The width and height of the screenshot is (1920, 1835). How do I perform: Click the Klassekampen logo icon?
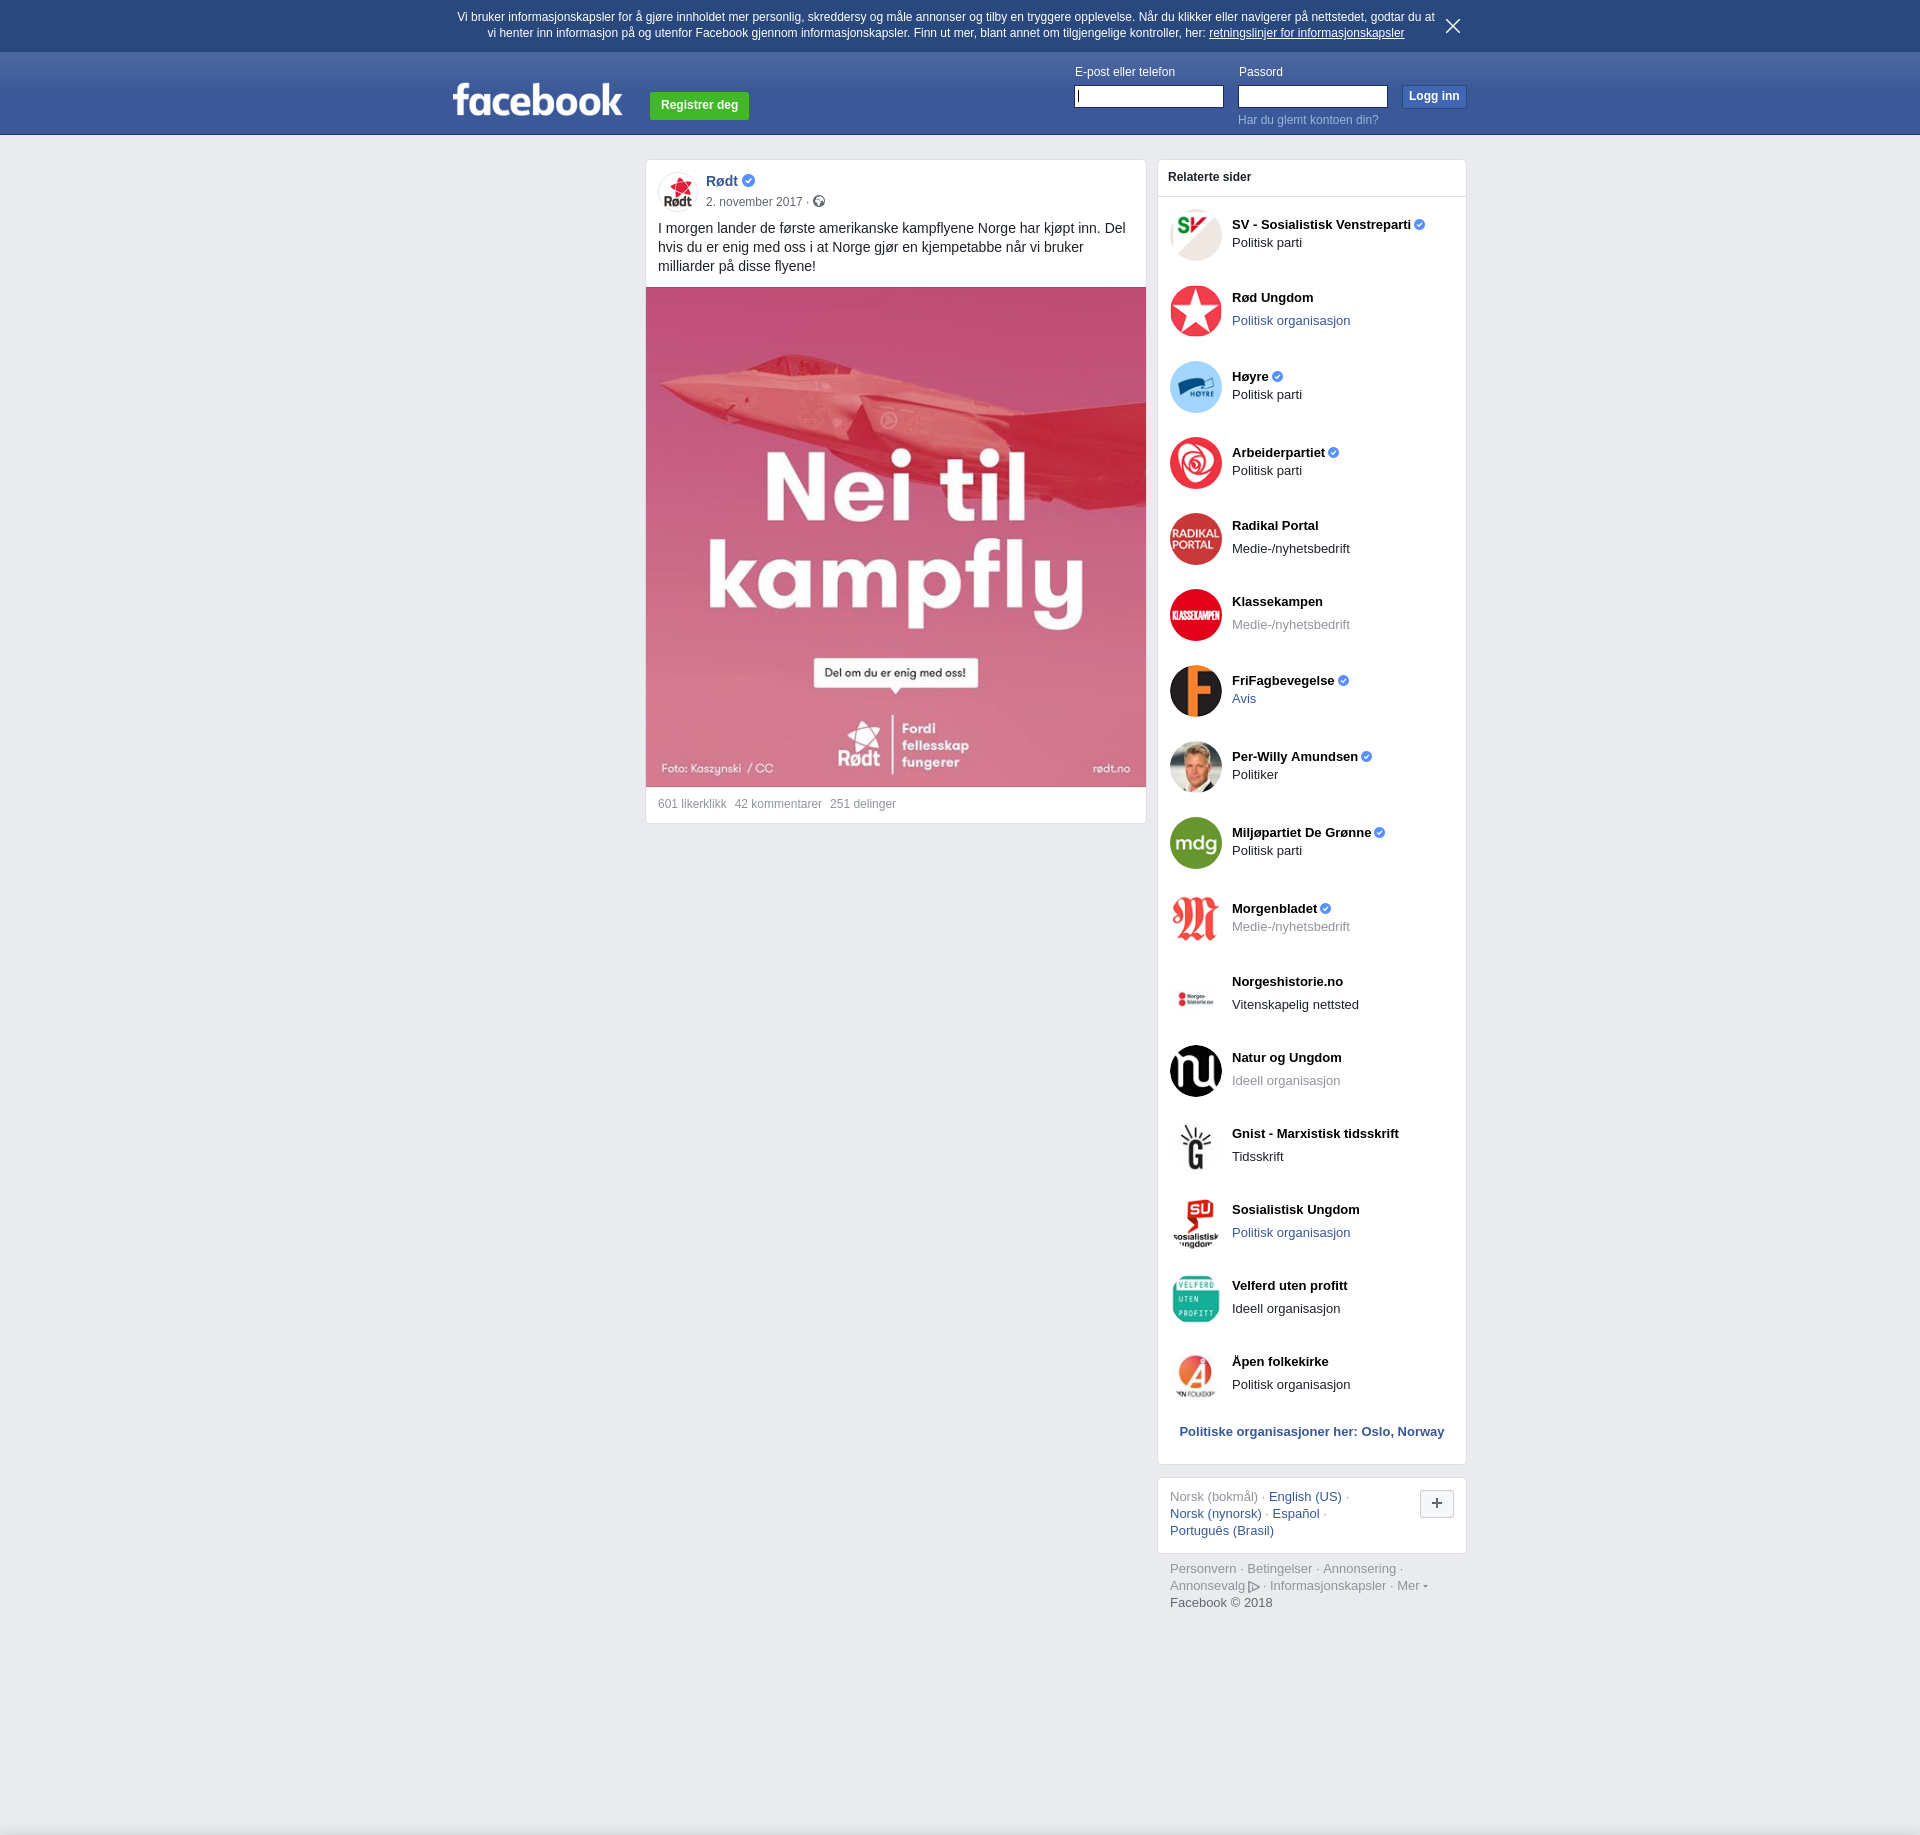tap(1196, 615)
